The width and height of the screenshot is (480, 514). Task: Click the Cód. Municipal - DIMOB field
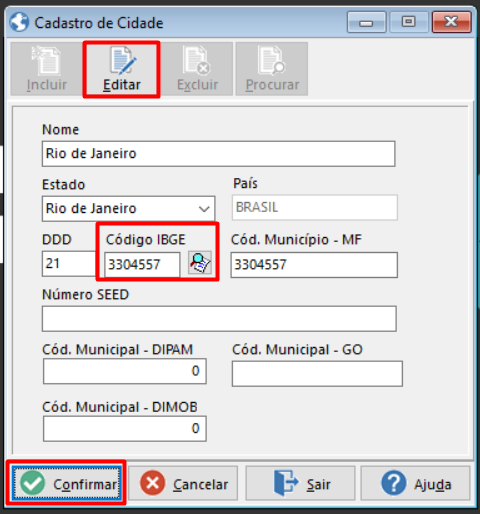pos(125,429)
